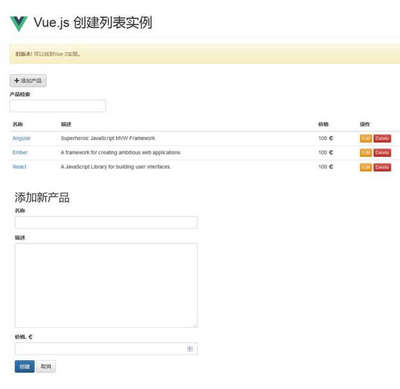The height and width of the screenshot is (389, 400).
Task: Click the blue create button
Action: (25, 366)
